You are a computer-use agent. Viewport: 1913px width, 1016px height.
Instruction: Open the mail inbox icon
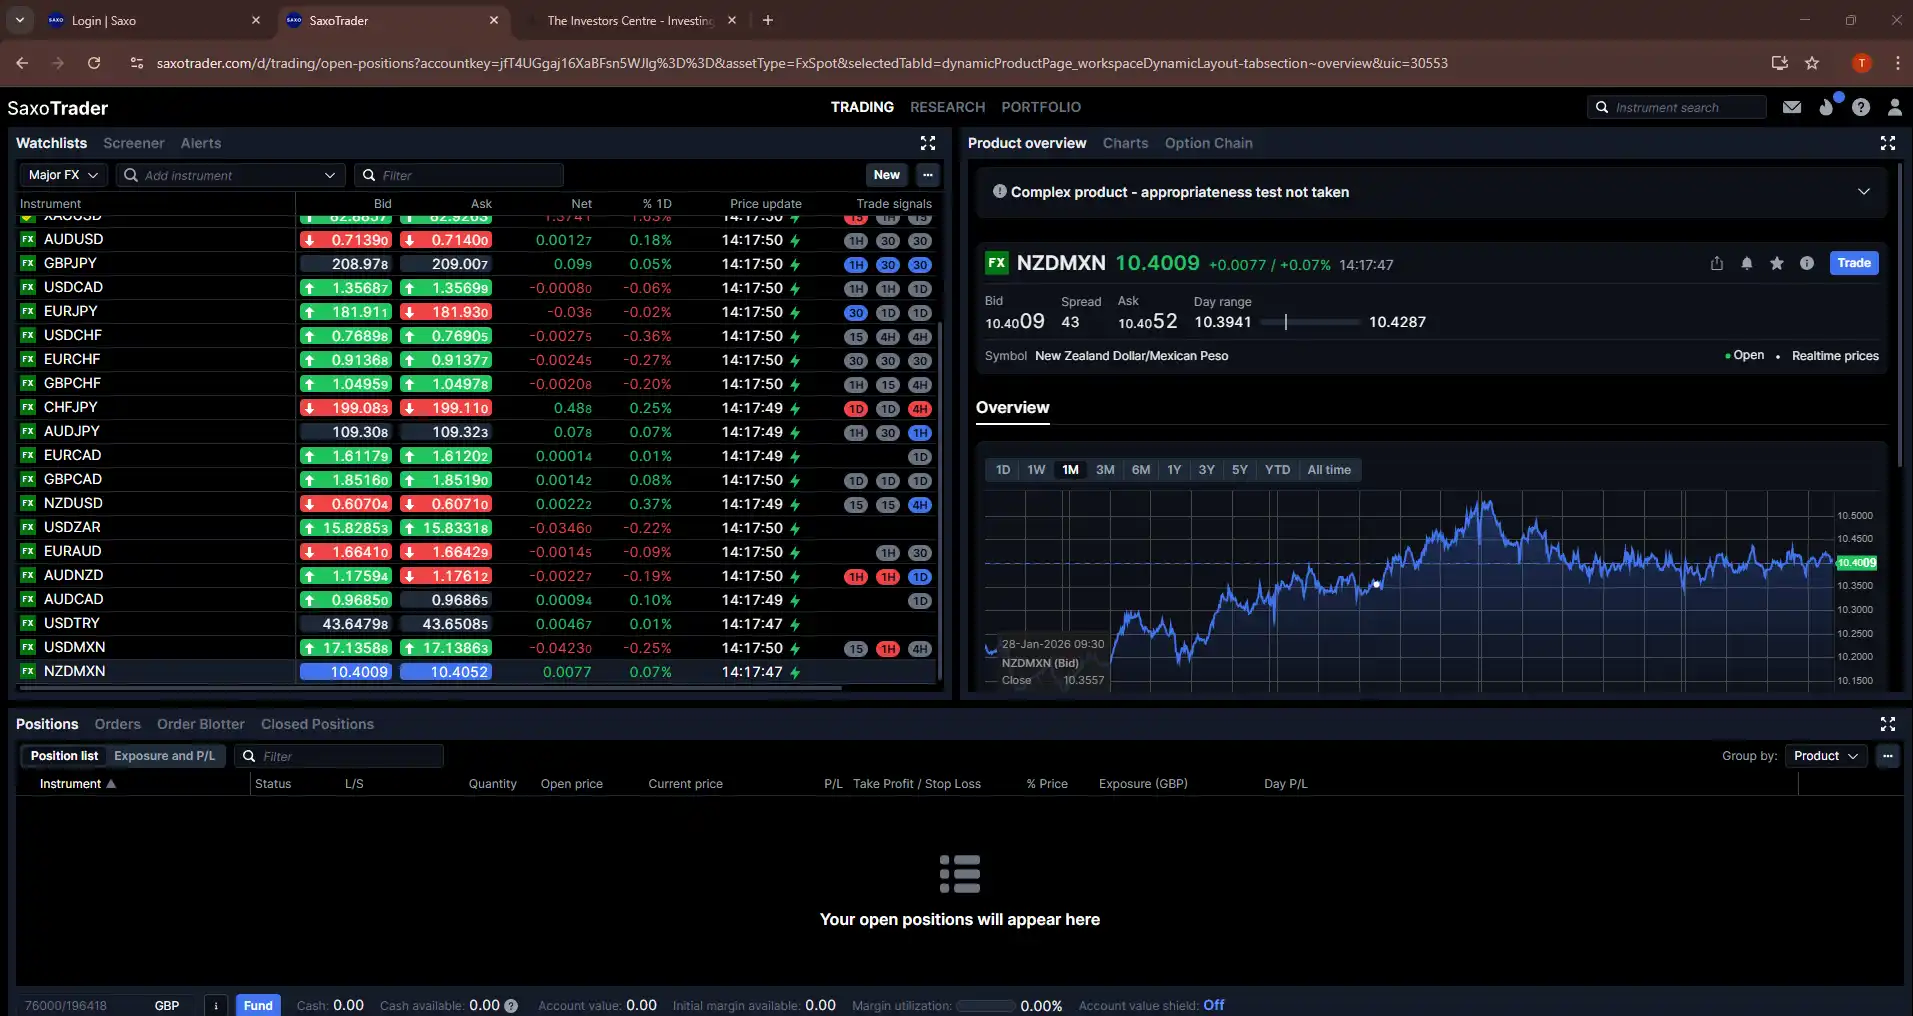1792,107
